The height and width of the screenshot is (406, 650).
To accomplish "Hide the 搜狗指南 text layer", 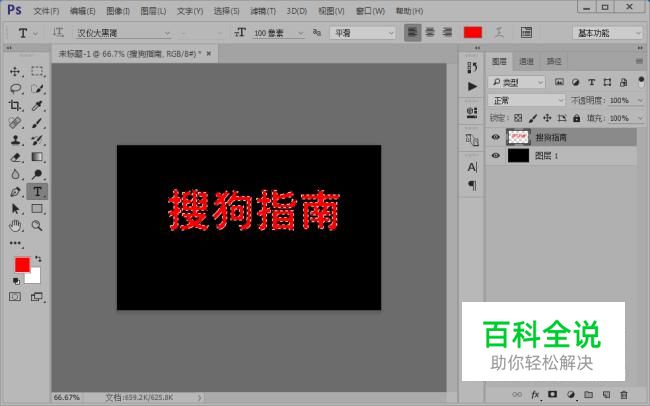I will (x=495, y=137).
